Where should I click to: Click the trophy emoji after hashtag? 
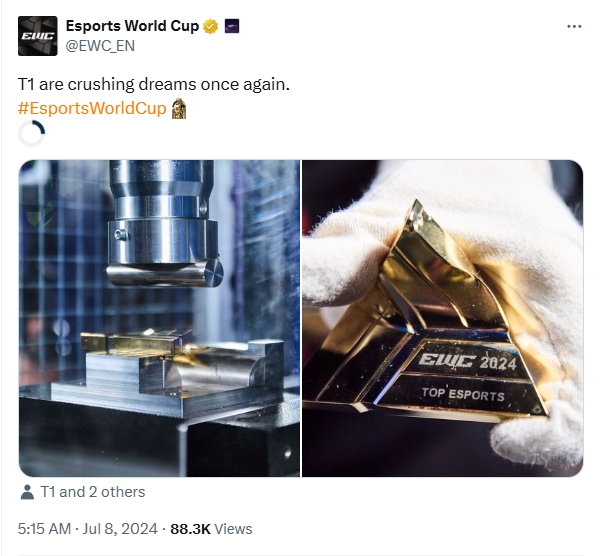click(178, 109)
